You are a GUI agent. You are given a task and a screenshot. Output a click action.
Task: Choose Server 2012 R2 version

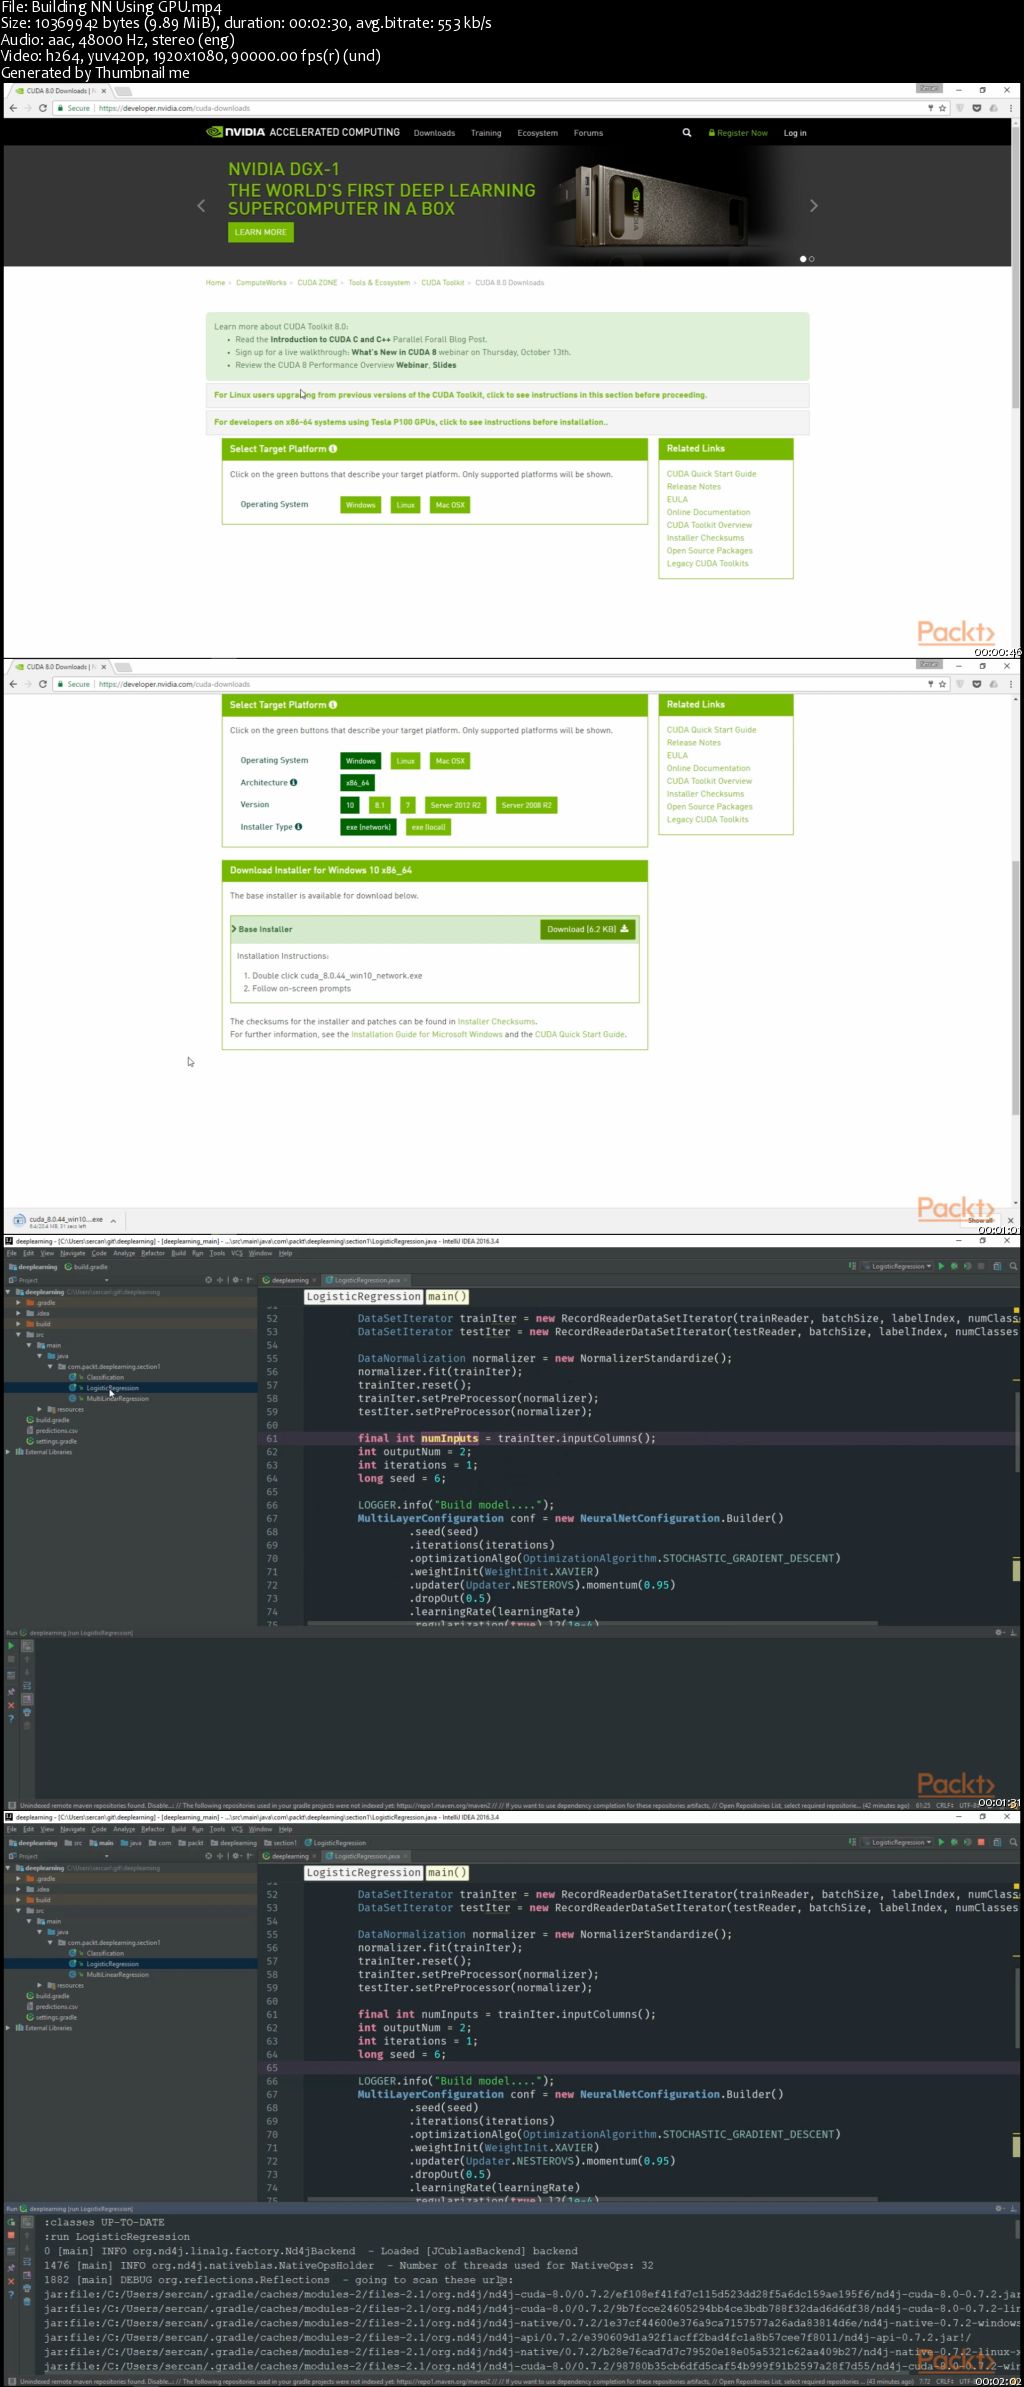[x=455, y=805]
